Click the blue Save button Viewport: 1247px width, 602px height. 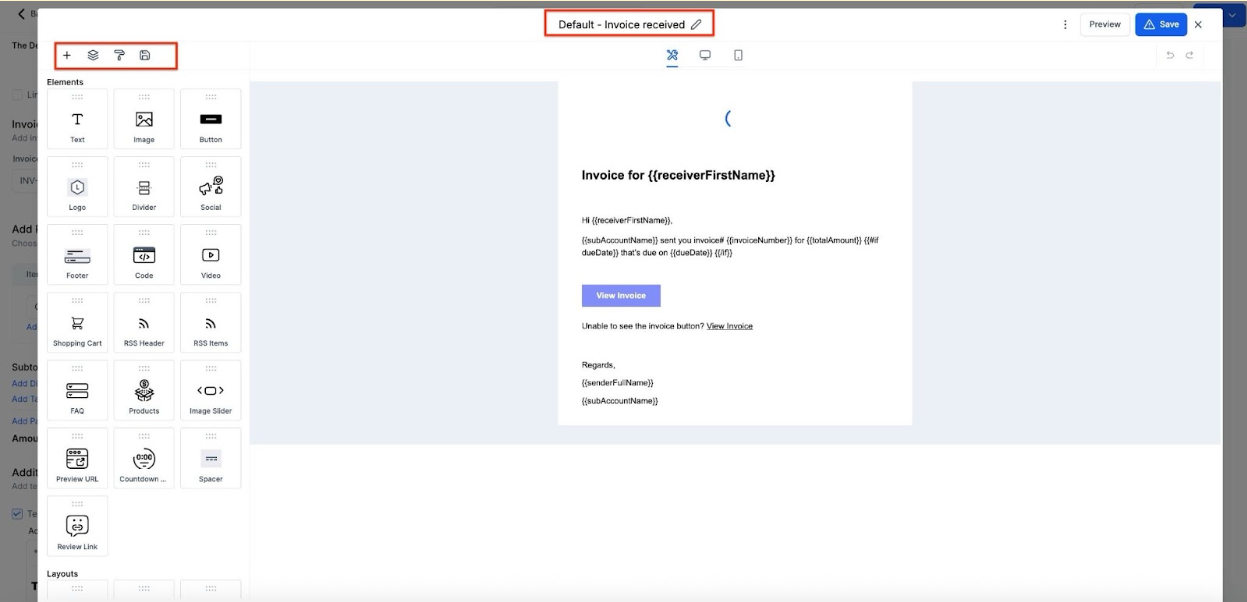click(x=1160, y=24)
